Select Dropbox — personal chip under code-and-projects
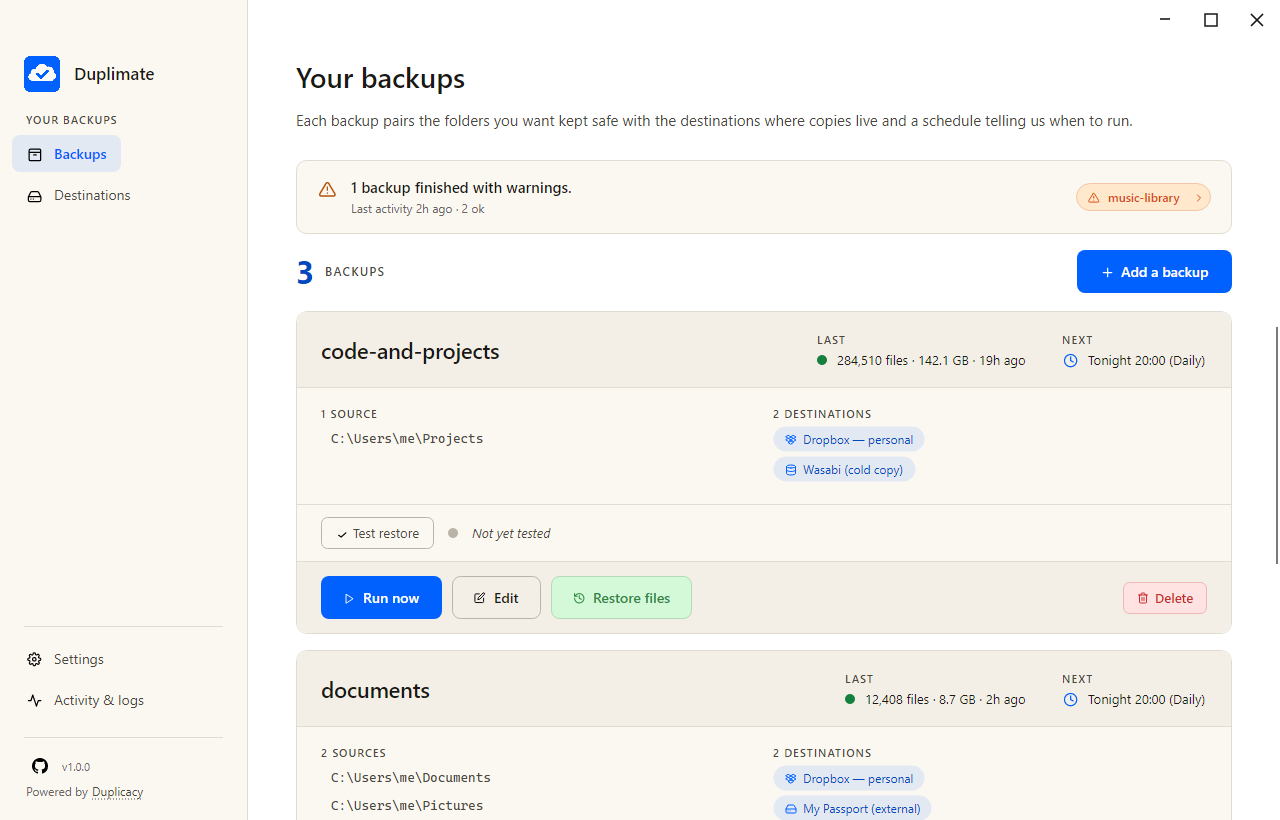The width and height of the screenshot is (1280, 820). coord(848,439)
